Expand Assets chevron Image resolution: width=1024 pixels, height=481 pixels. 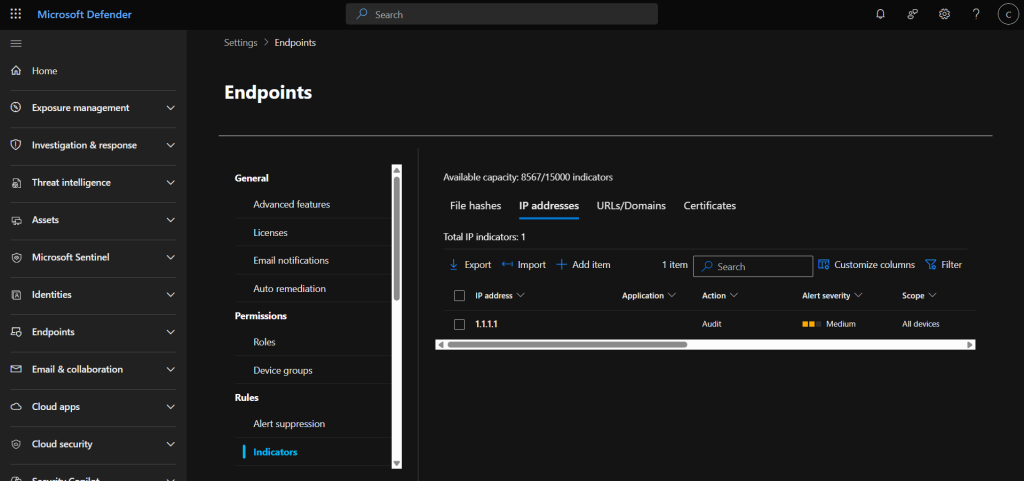pos(170,220)
